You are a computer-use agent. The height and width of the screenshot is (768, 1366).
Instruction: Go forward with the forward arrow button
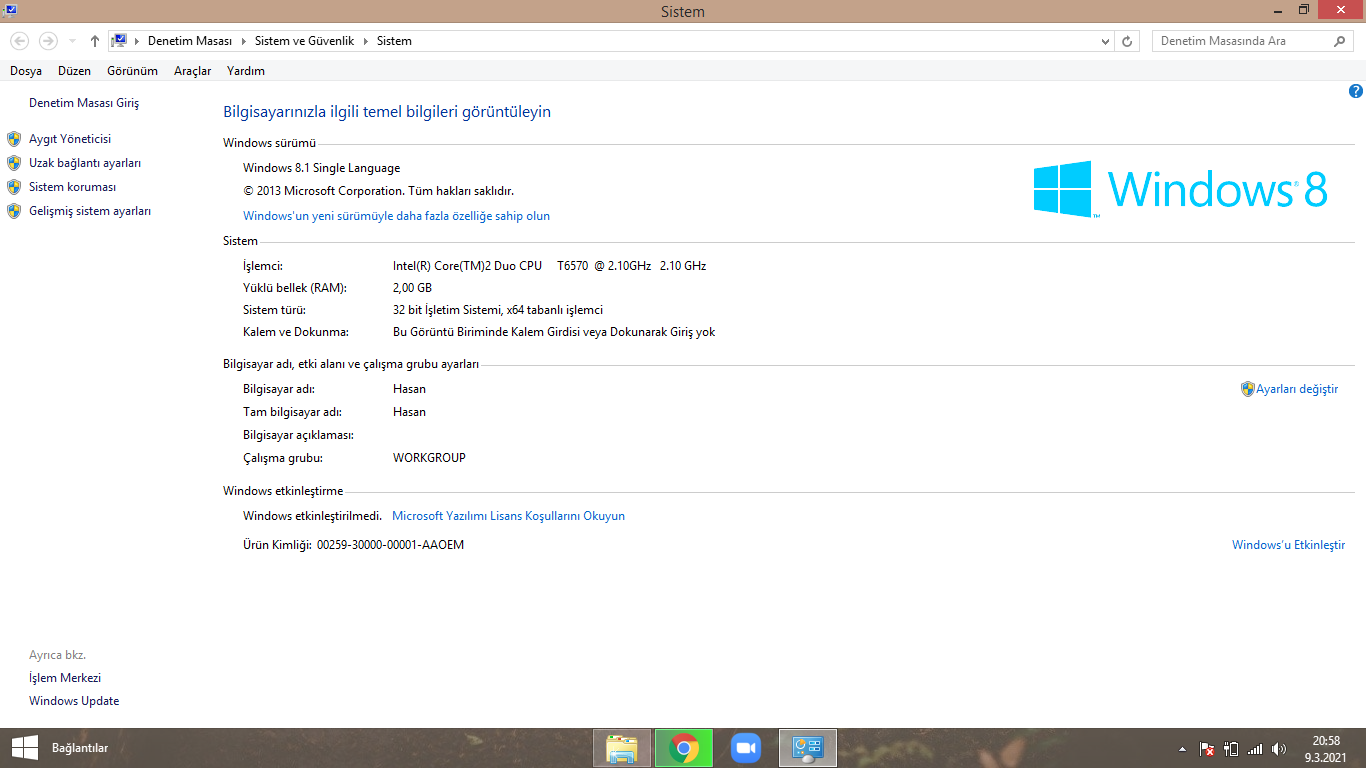48,41
